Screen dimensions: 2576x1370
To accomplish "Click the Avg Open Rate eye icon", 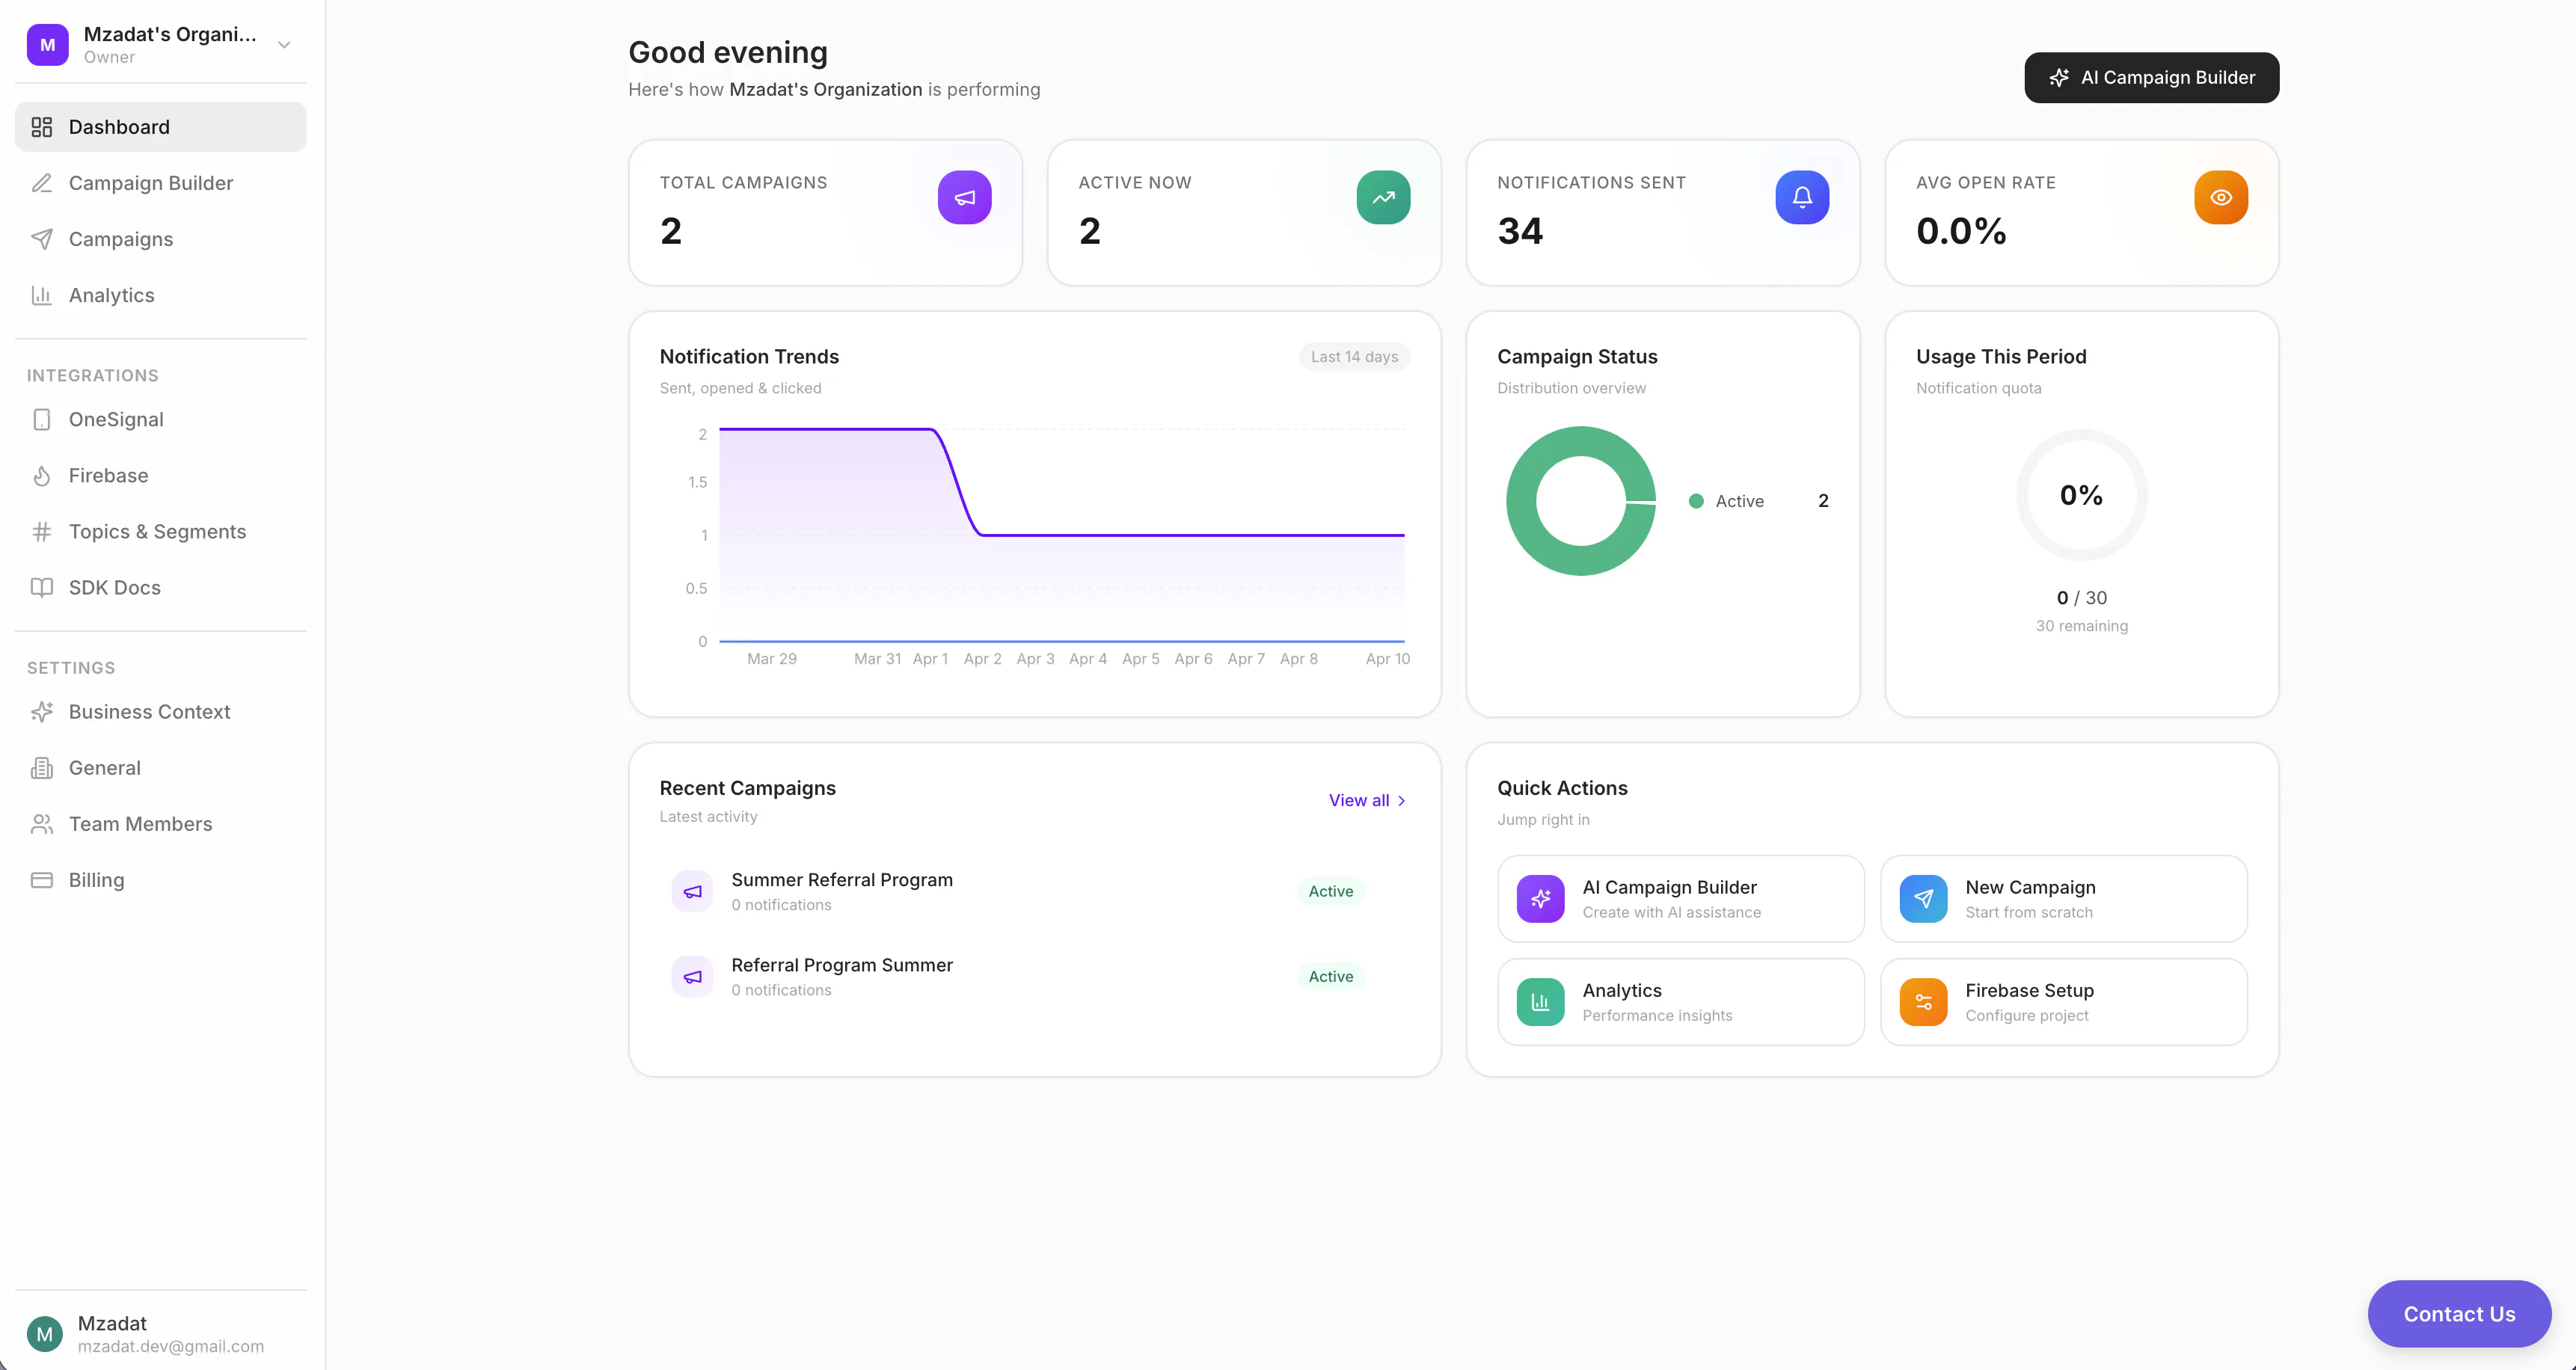I will 2221,197.
